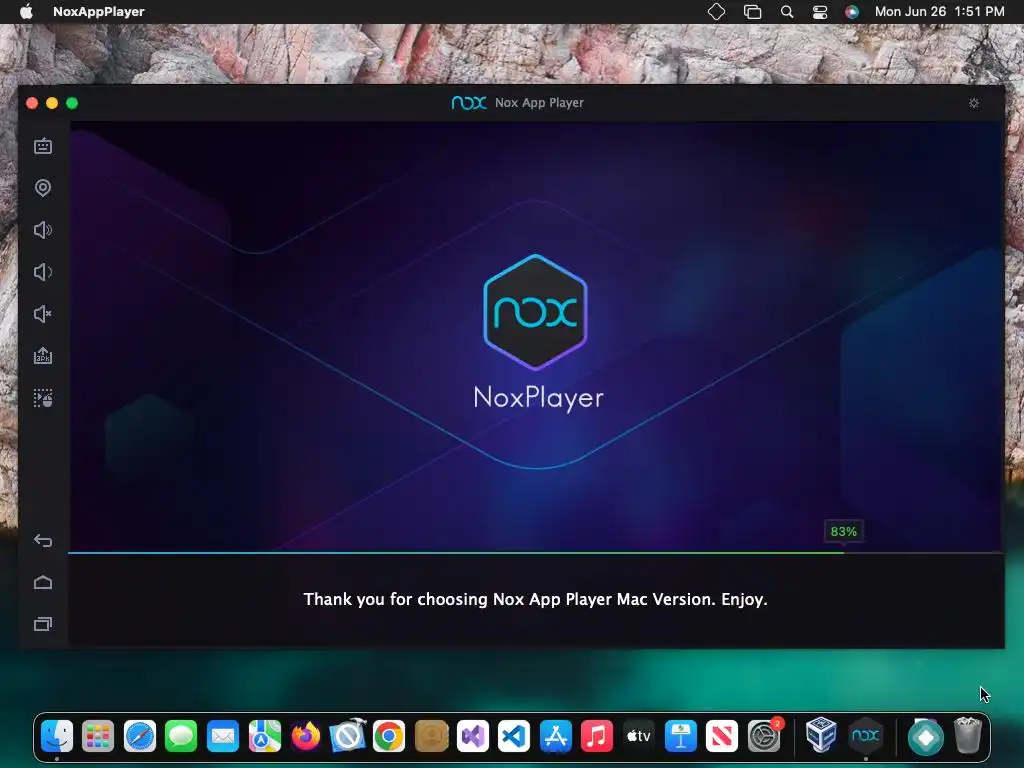Click the Siri icon in menu bar
The width and height of the screenshot is (1024, 768).
[x=852, y=12]
